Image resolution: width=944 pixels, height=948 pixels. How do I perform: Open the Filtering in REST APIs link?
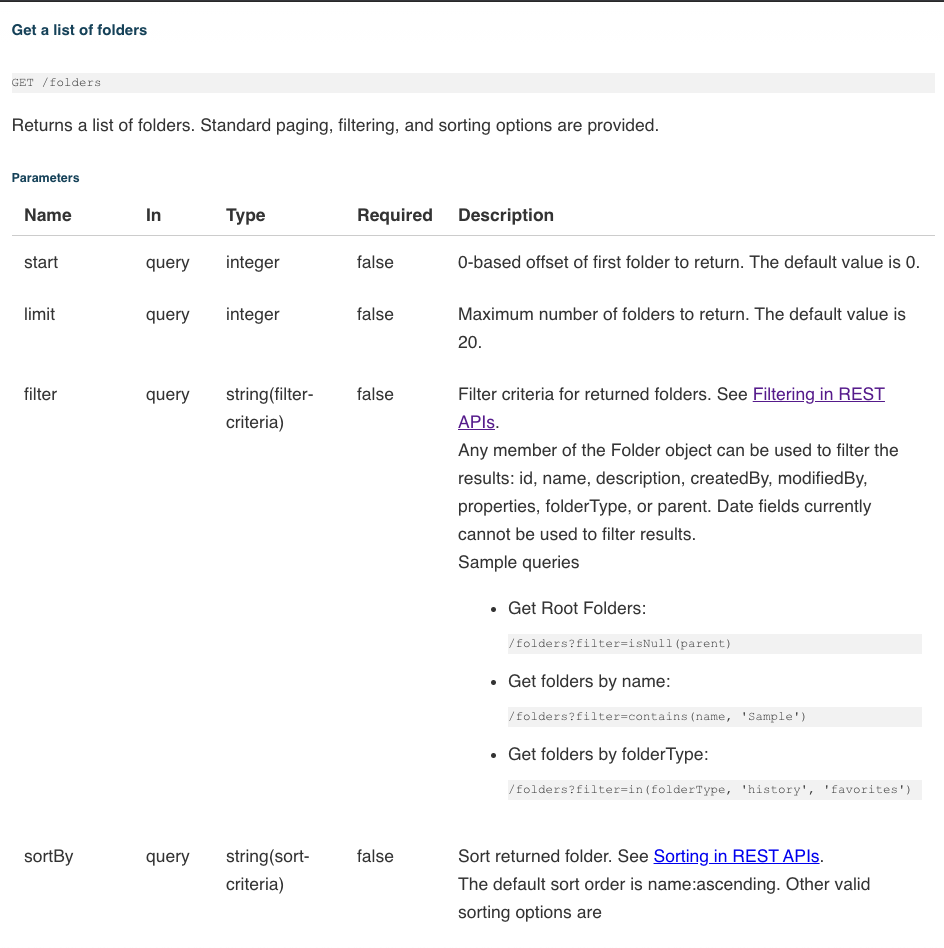818,394
